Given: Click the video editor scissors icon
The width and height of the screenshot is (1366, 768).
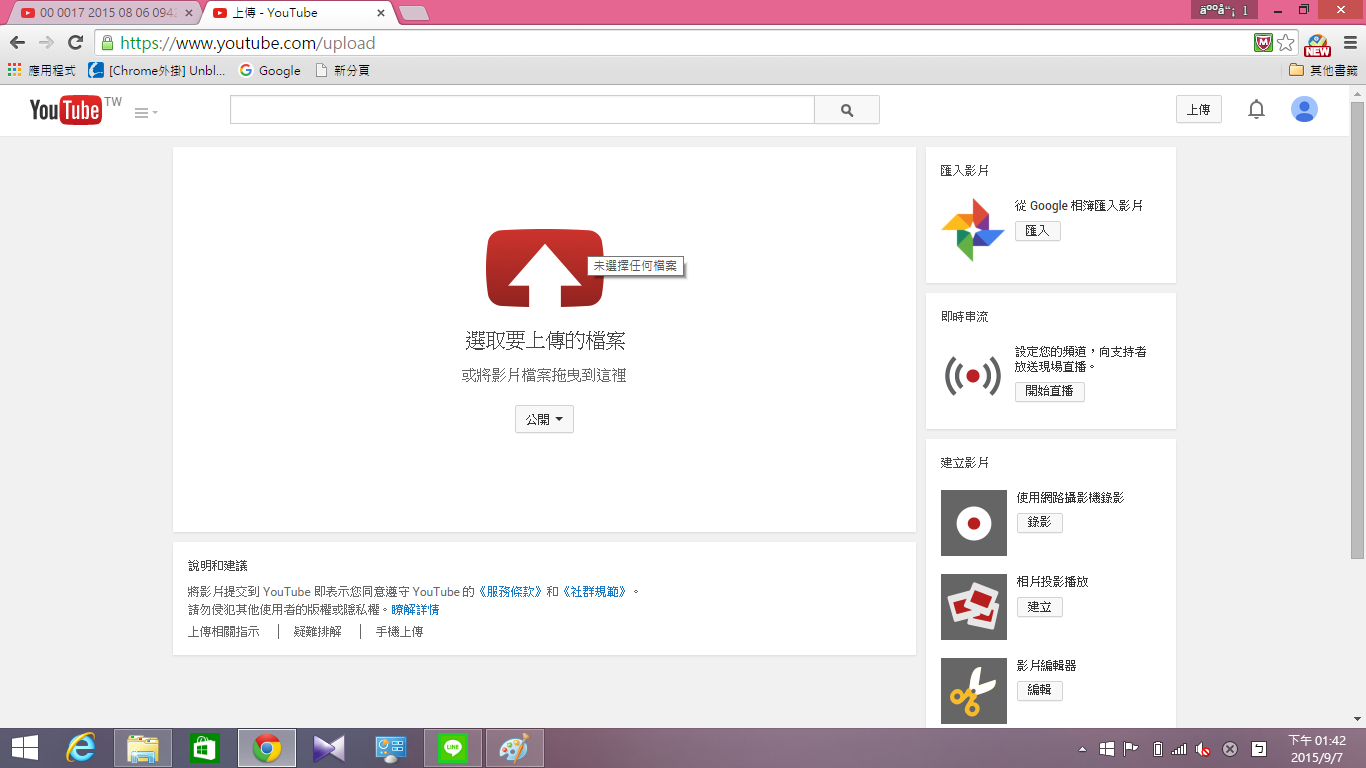Looking at the screenshot, I should 973,691.
